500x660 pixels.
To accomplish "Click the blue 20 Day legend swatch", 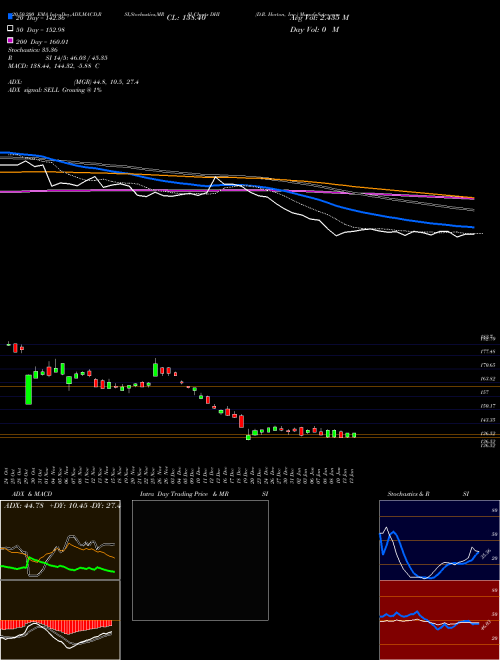I will (10, 16).
